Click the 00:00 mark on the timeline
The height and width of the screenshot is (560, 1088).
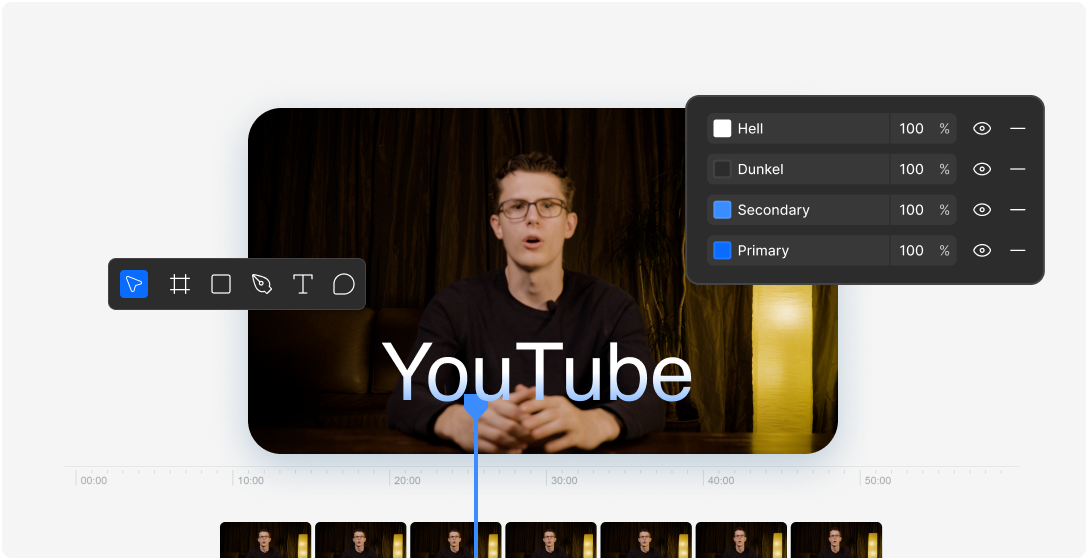coord(94,480)
